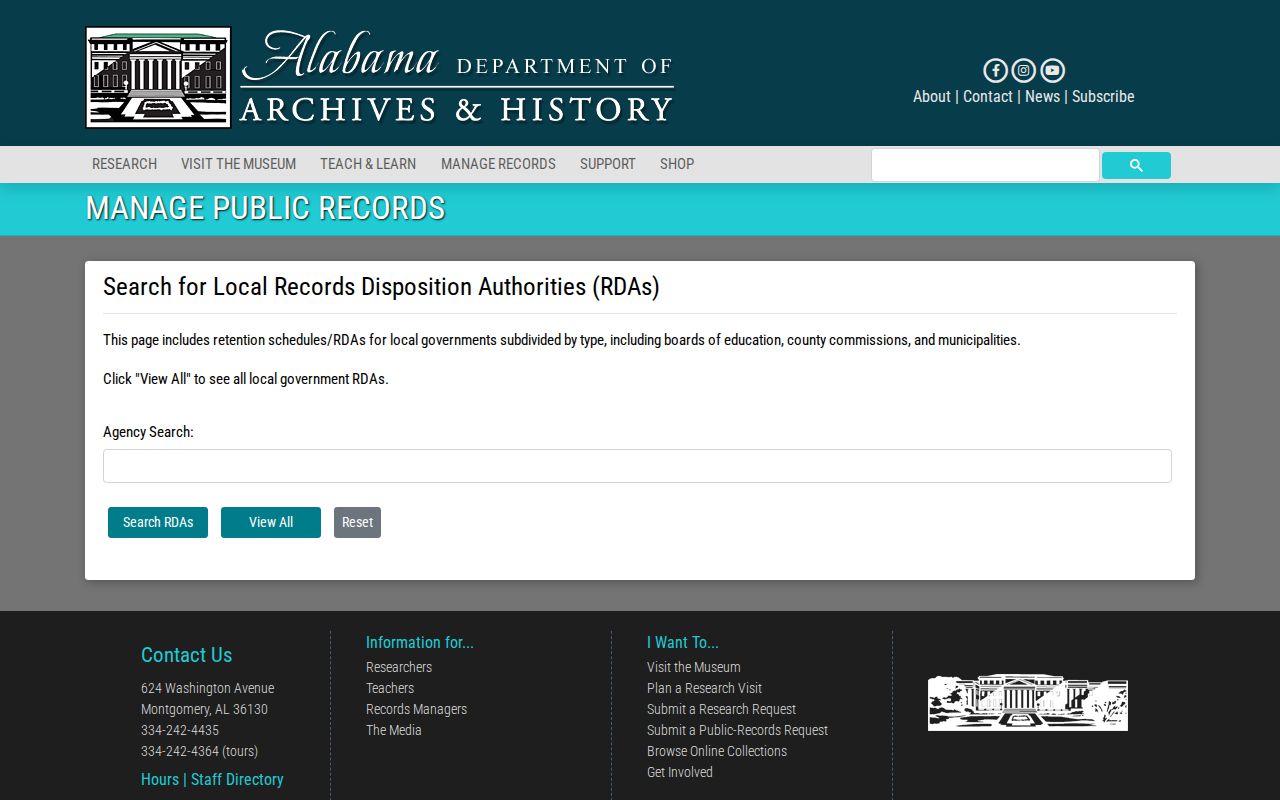Open the SHOP menu
This screenshot has height=800, width=1280.
coord(677,164)
